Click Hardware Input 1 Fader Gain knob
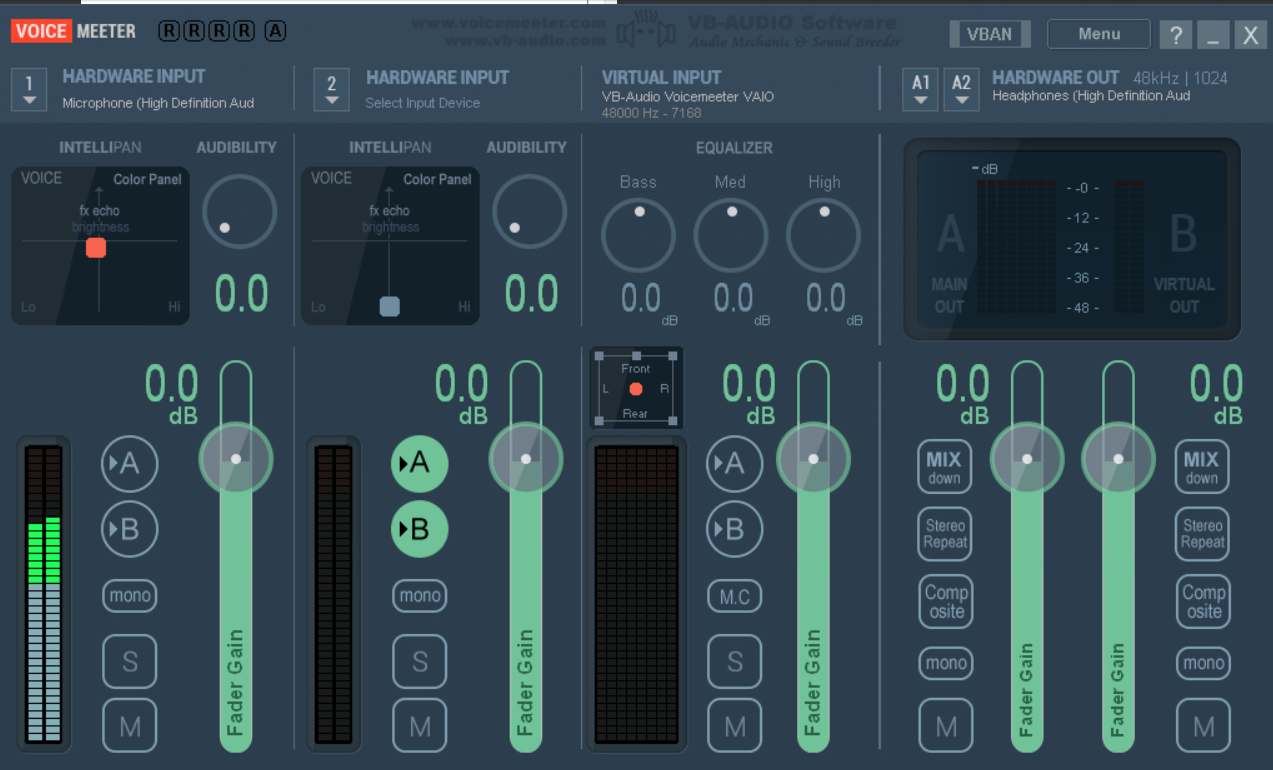The image size is (1273, 770). [x=236, y=459]
